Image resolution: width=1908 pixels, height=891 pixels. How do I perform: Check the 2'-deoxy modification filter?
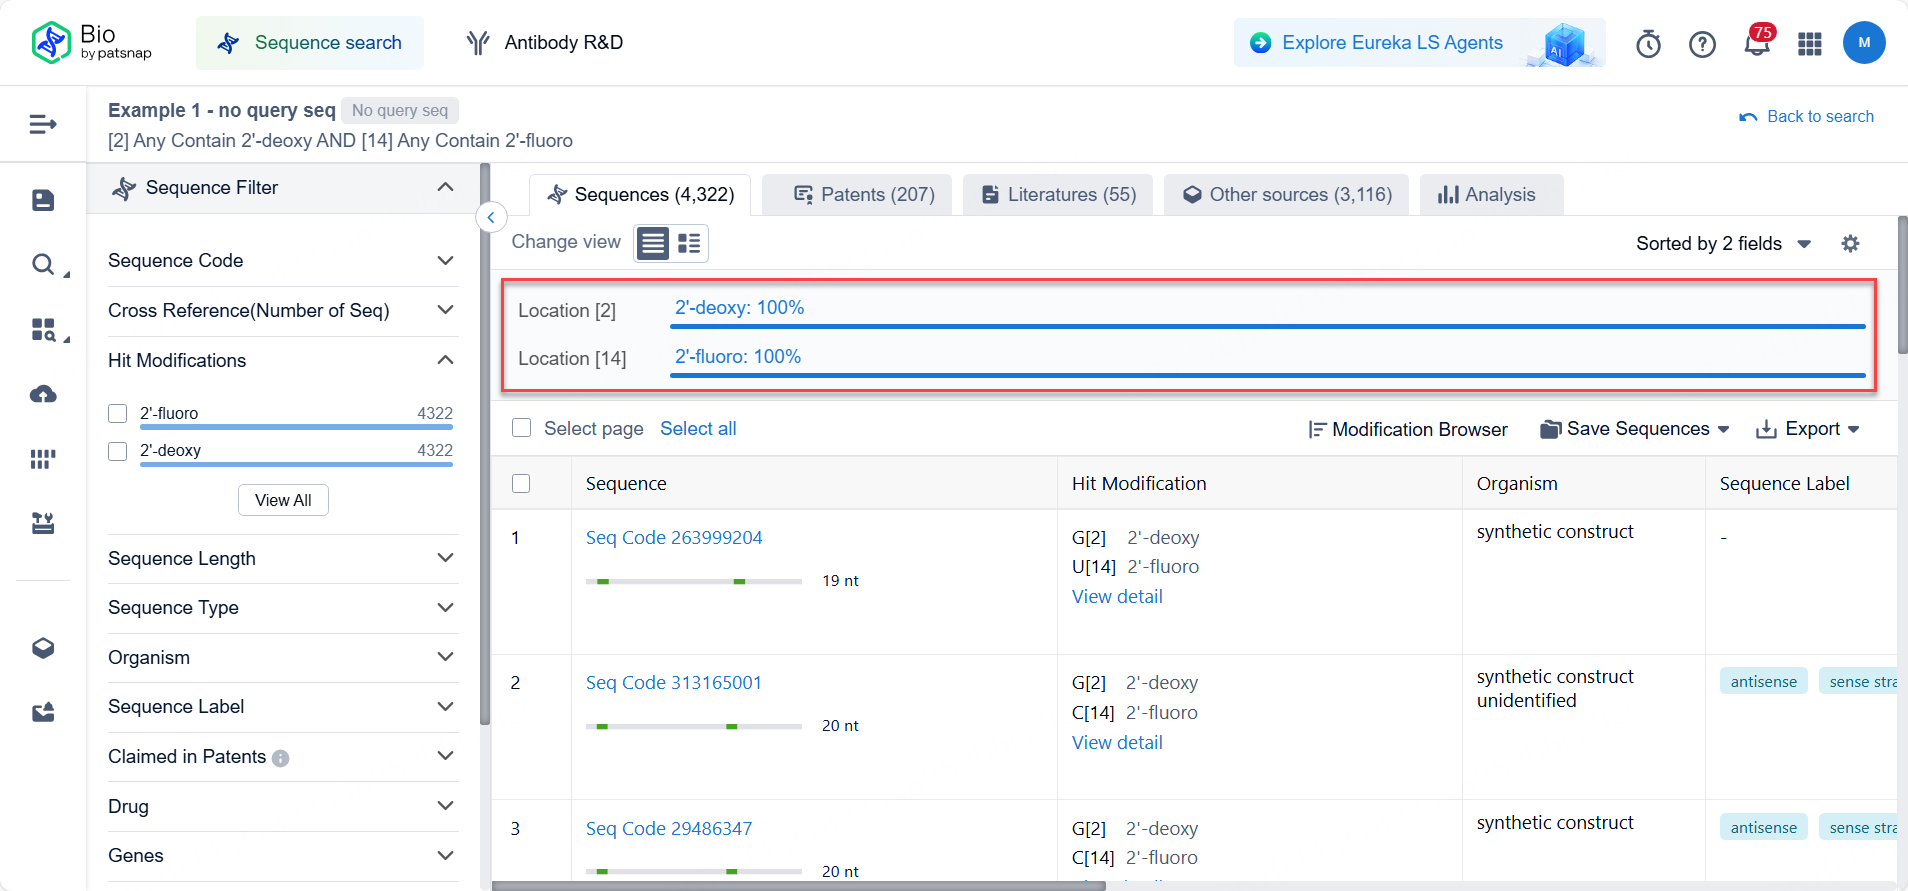[x=118, y=451]
